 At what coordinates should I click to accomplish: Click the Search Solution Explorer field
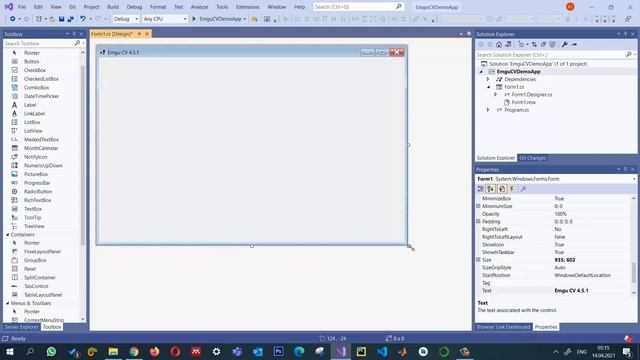tap(551, 55)
